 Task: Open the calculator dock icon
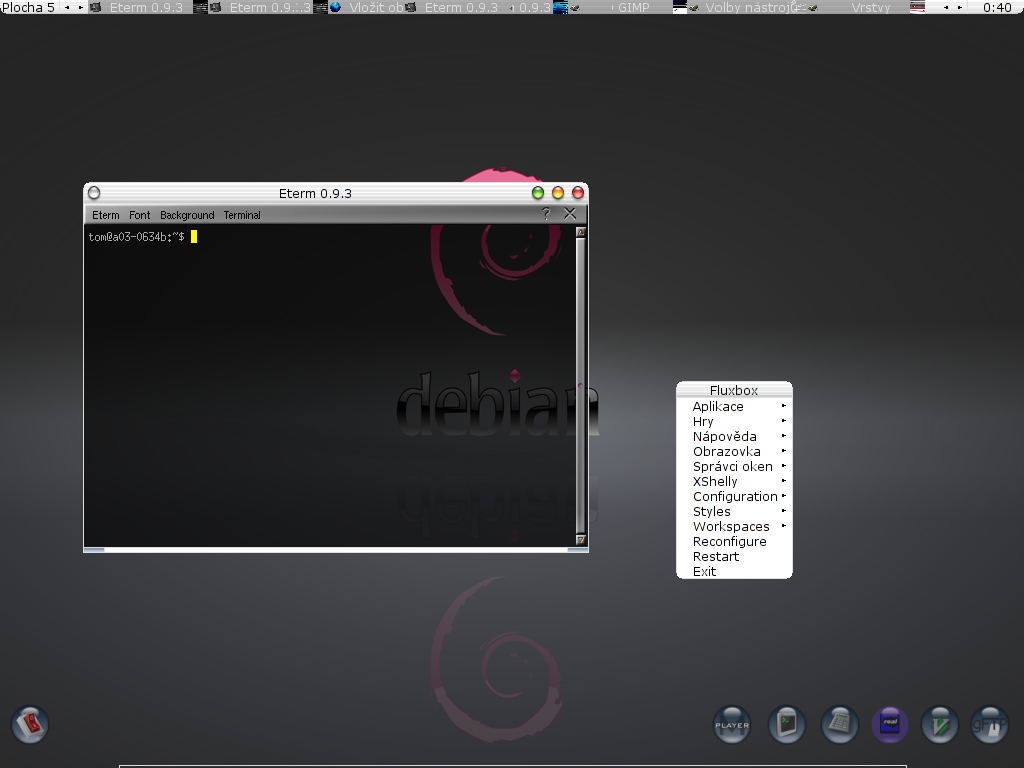(x=841, y=724)
